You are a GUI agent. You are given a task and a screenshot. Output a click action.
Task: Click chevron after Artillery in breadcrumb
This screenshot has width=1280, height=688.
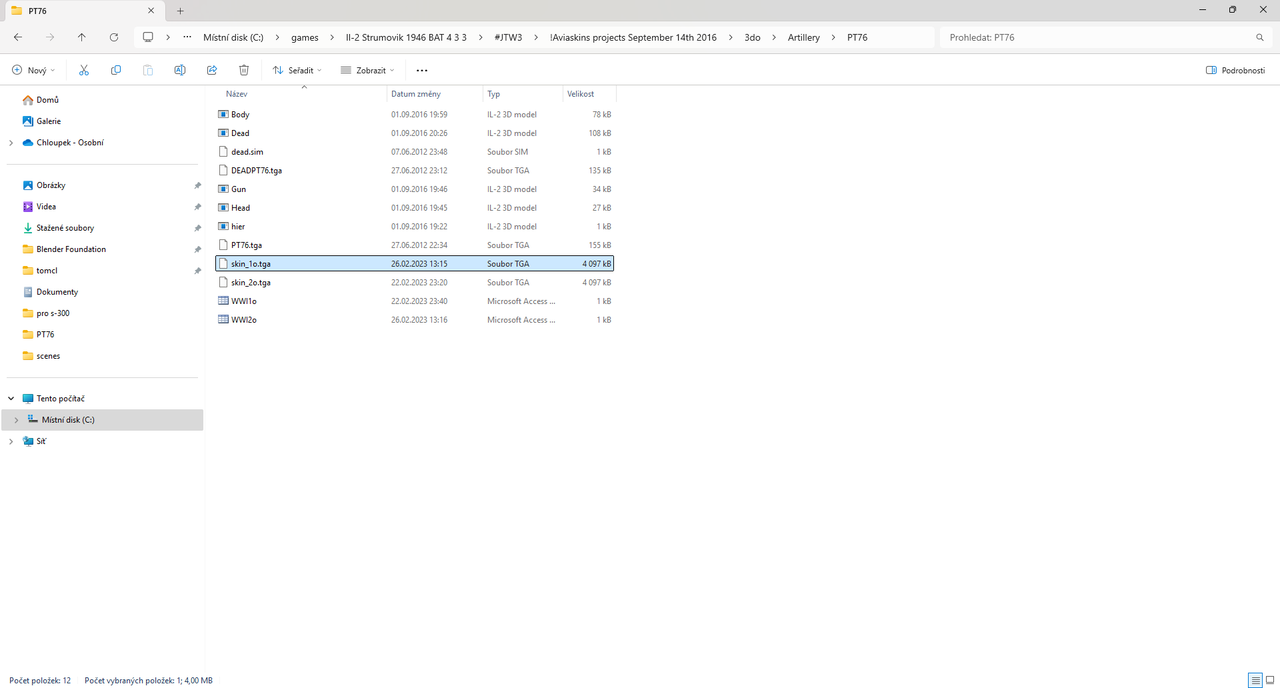coord(833,37)
